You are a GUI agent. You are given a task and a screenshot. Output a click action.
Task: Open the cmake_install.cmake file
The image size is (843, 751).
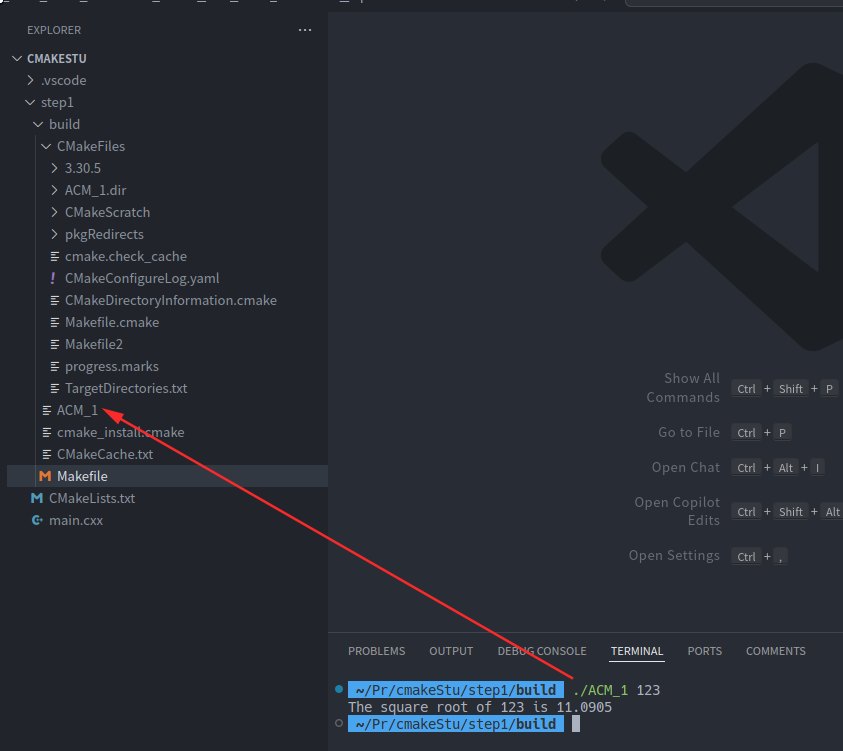click(x=120, y=432)
